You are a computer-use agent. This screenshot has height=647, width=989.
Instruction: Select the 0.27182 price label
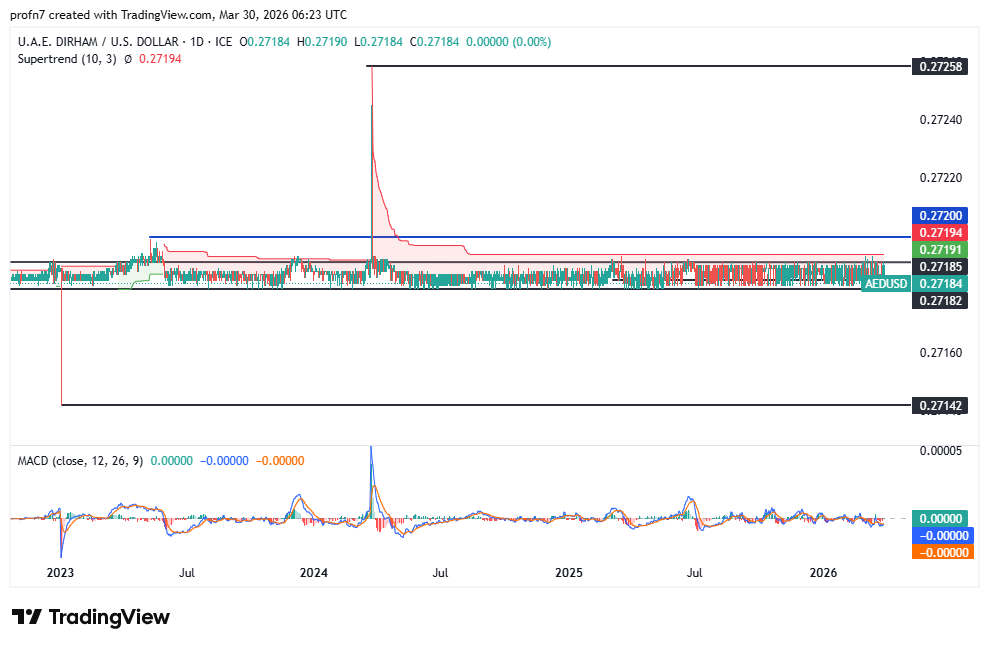[x=940, y=301]
